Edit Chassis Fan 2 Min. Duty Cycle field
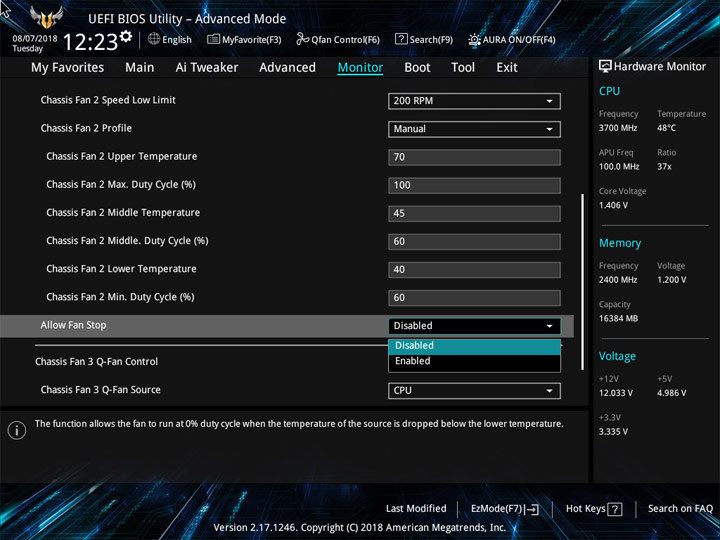Image resolution: width=720 pixels, height=540 pixels. (x=474, y=298)
